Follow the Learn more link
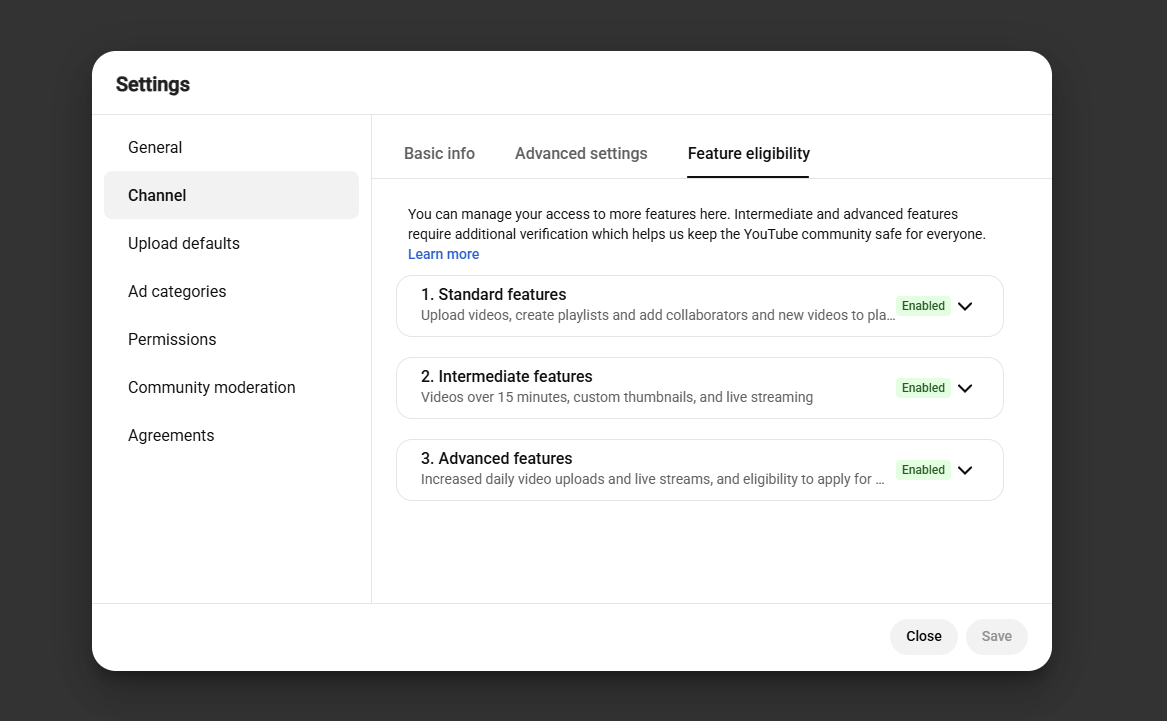The width and height of the screenshot is (1167, 721). pos(444,254)
